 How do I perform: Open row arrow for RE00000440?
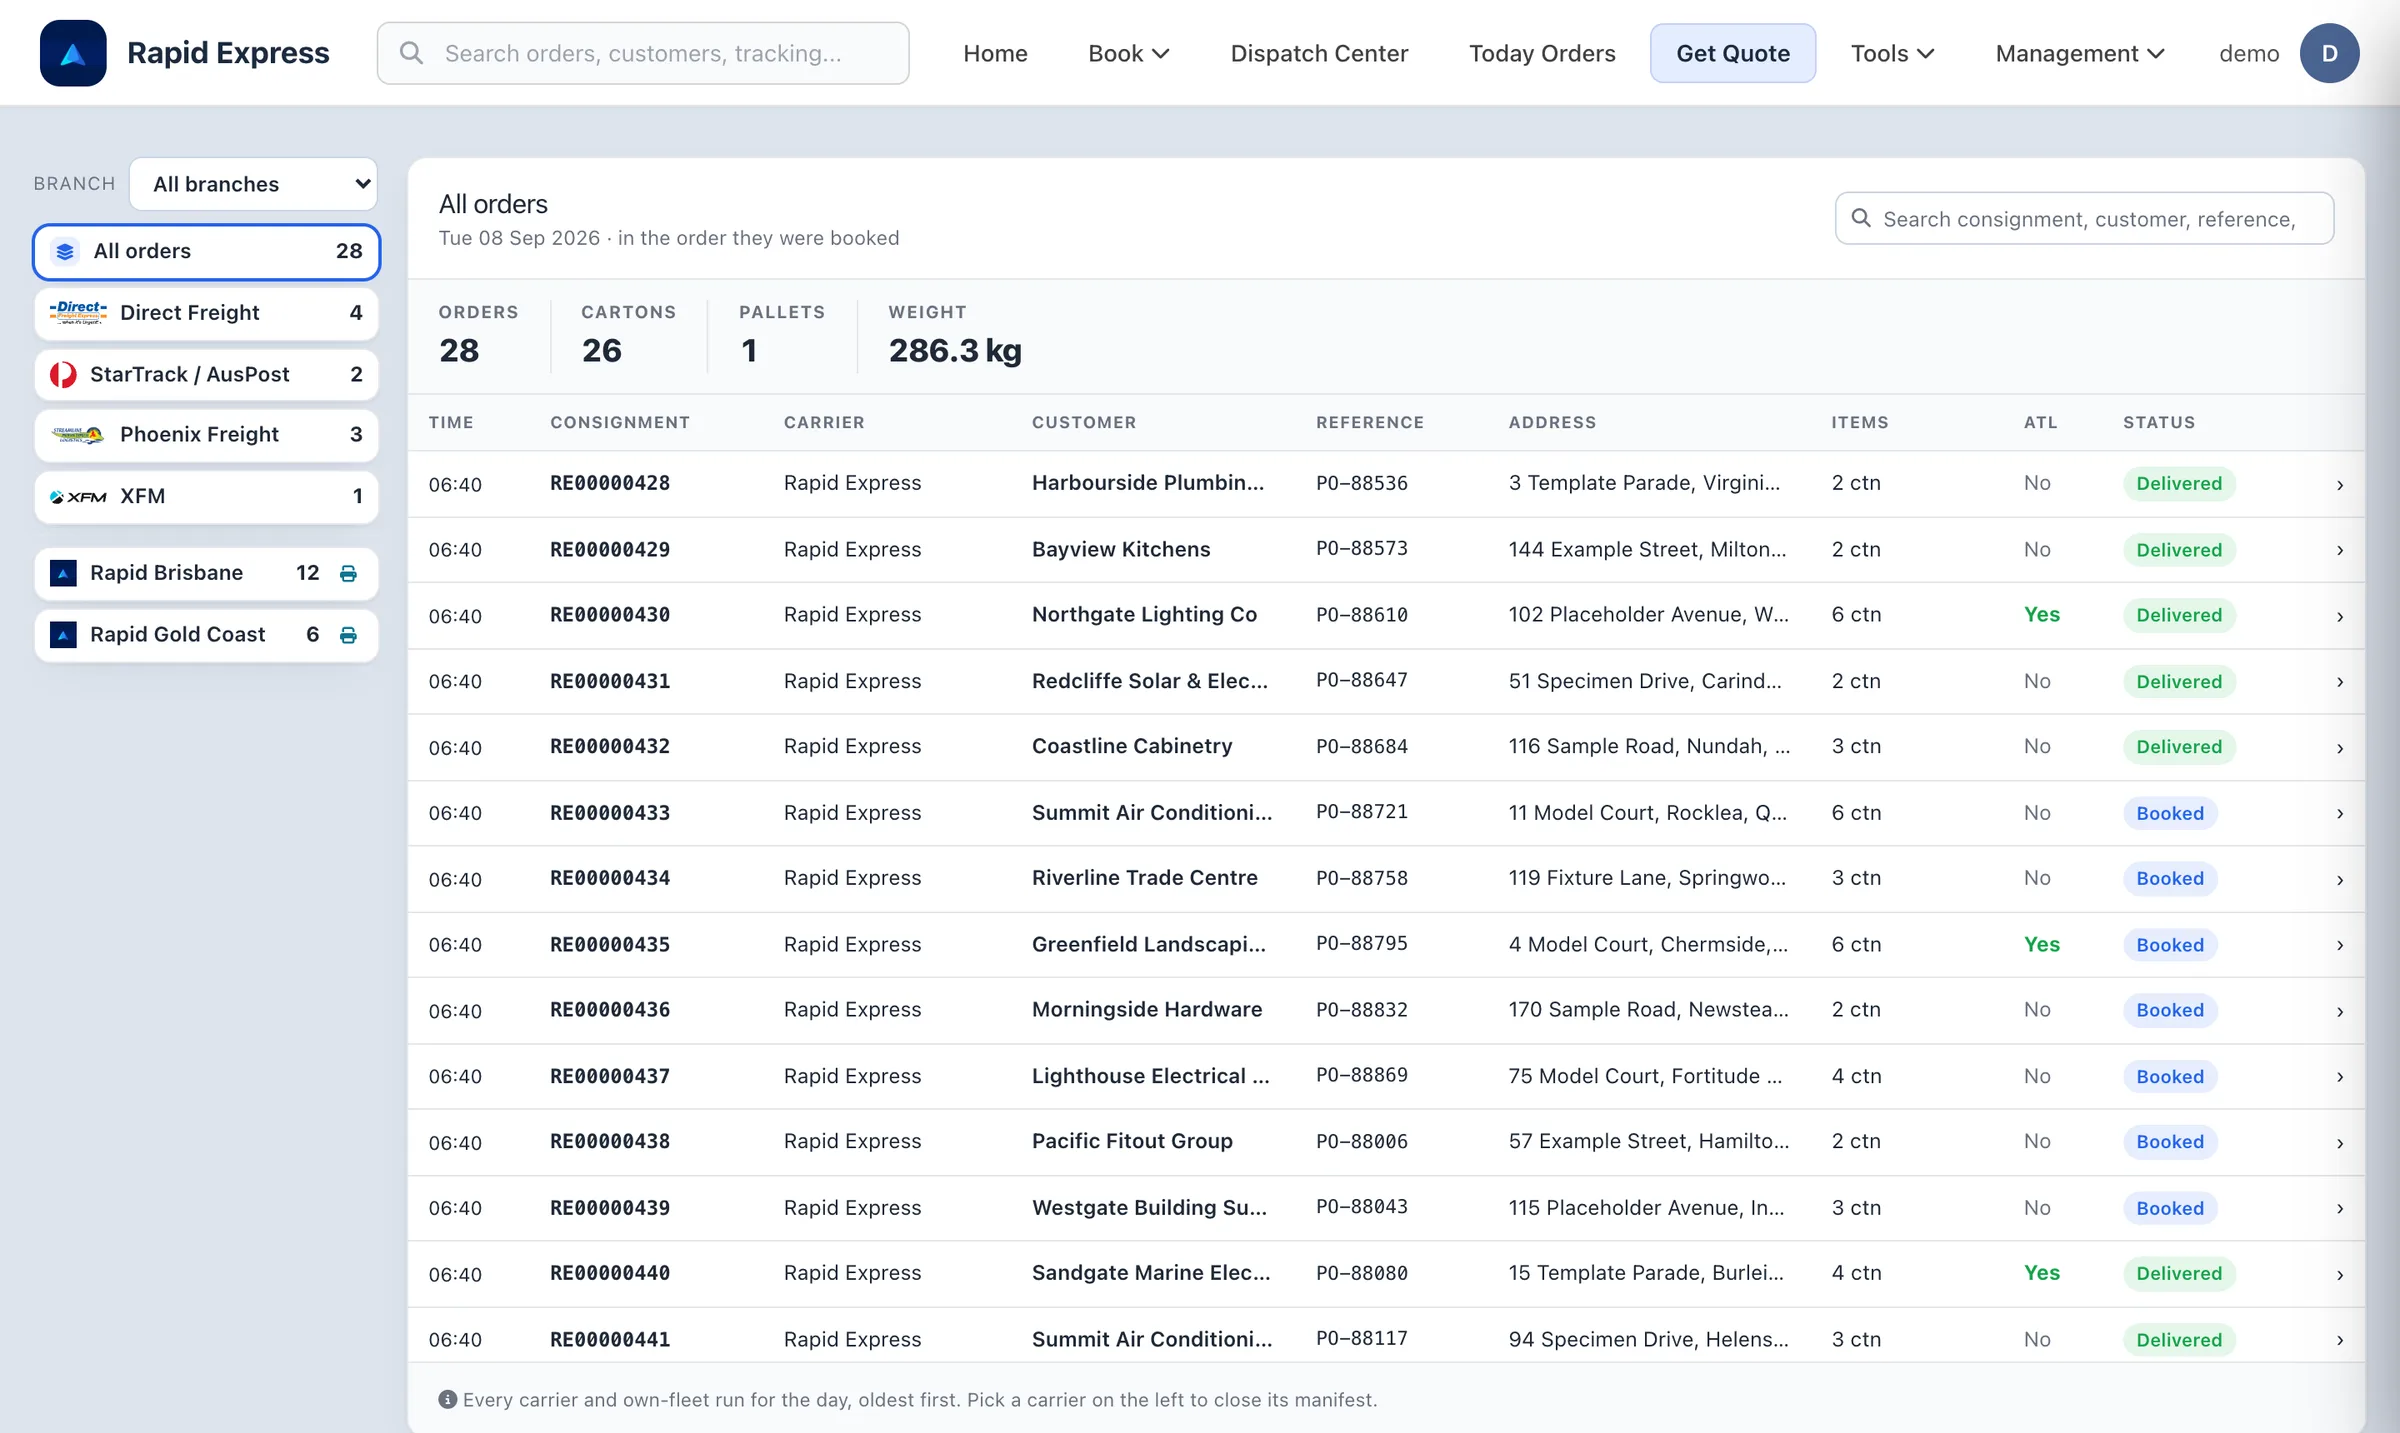tap(2340, 1275)
